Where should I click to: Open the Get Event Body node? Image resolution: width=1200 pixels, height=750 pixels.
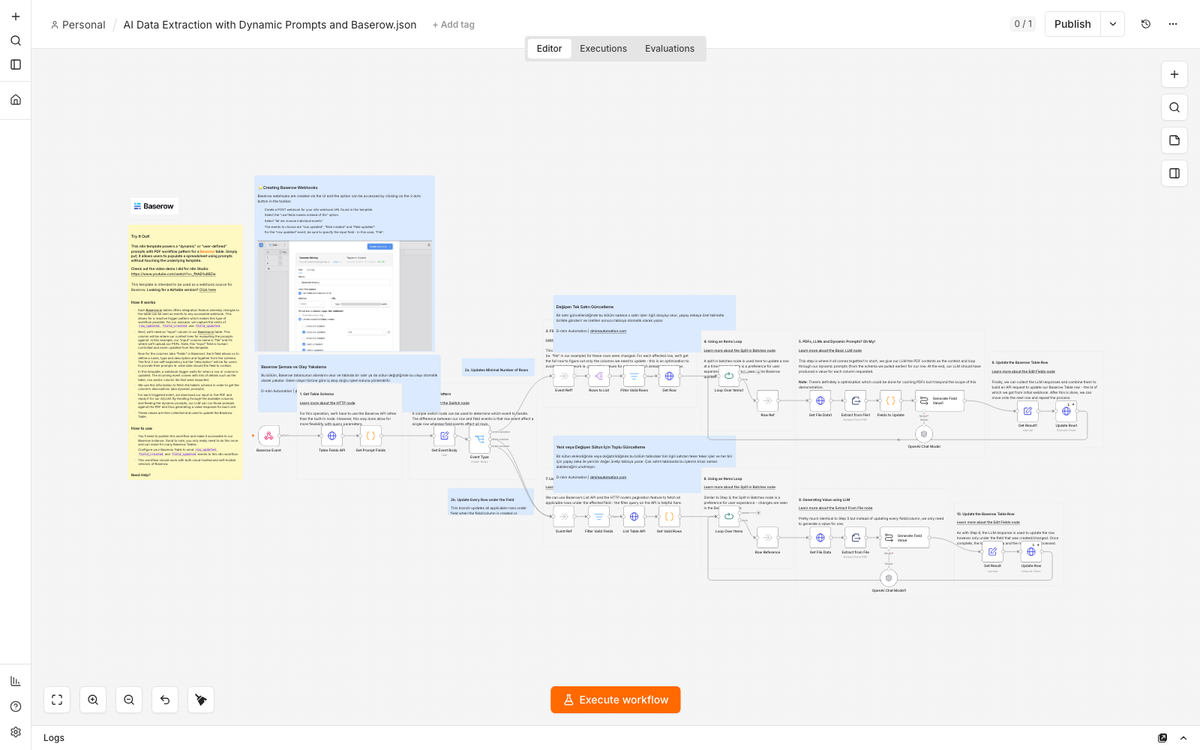tap(445, 436)
